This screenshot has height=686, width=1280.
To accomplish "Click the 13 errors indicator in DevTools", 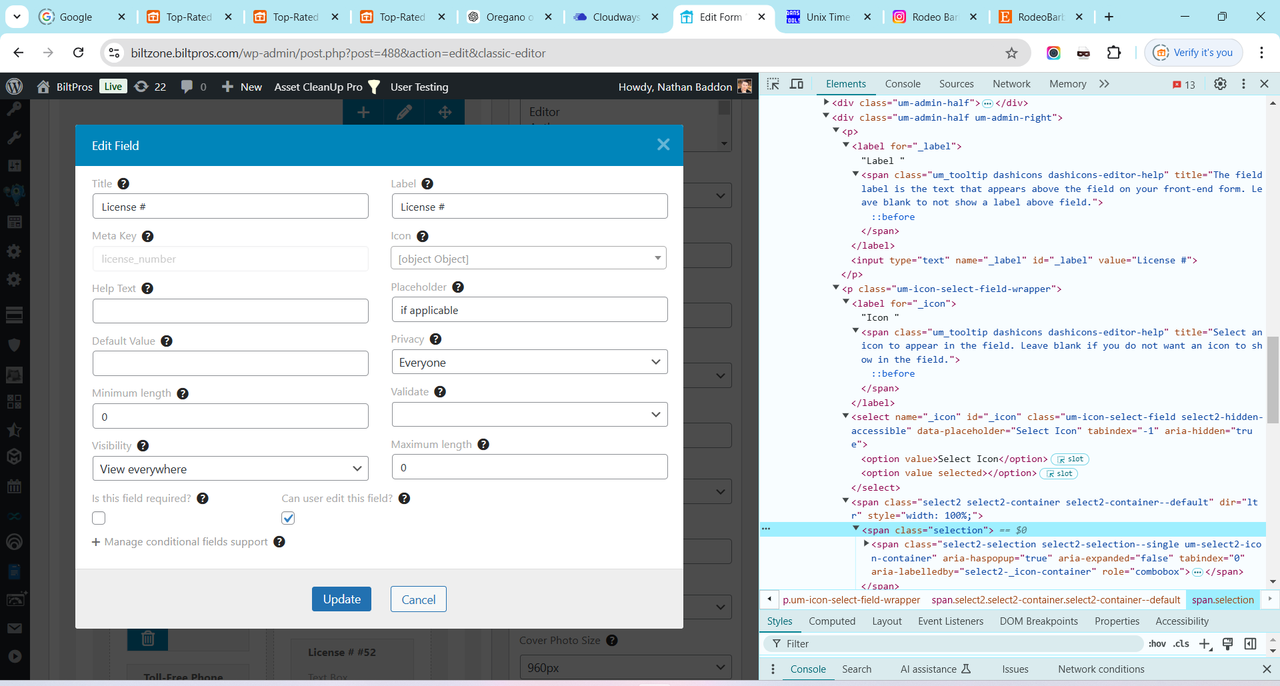I will [1184, 85].
